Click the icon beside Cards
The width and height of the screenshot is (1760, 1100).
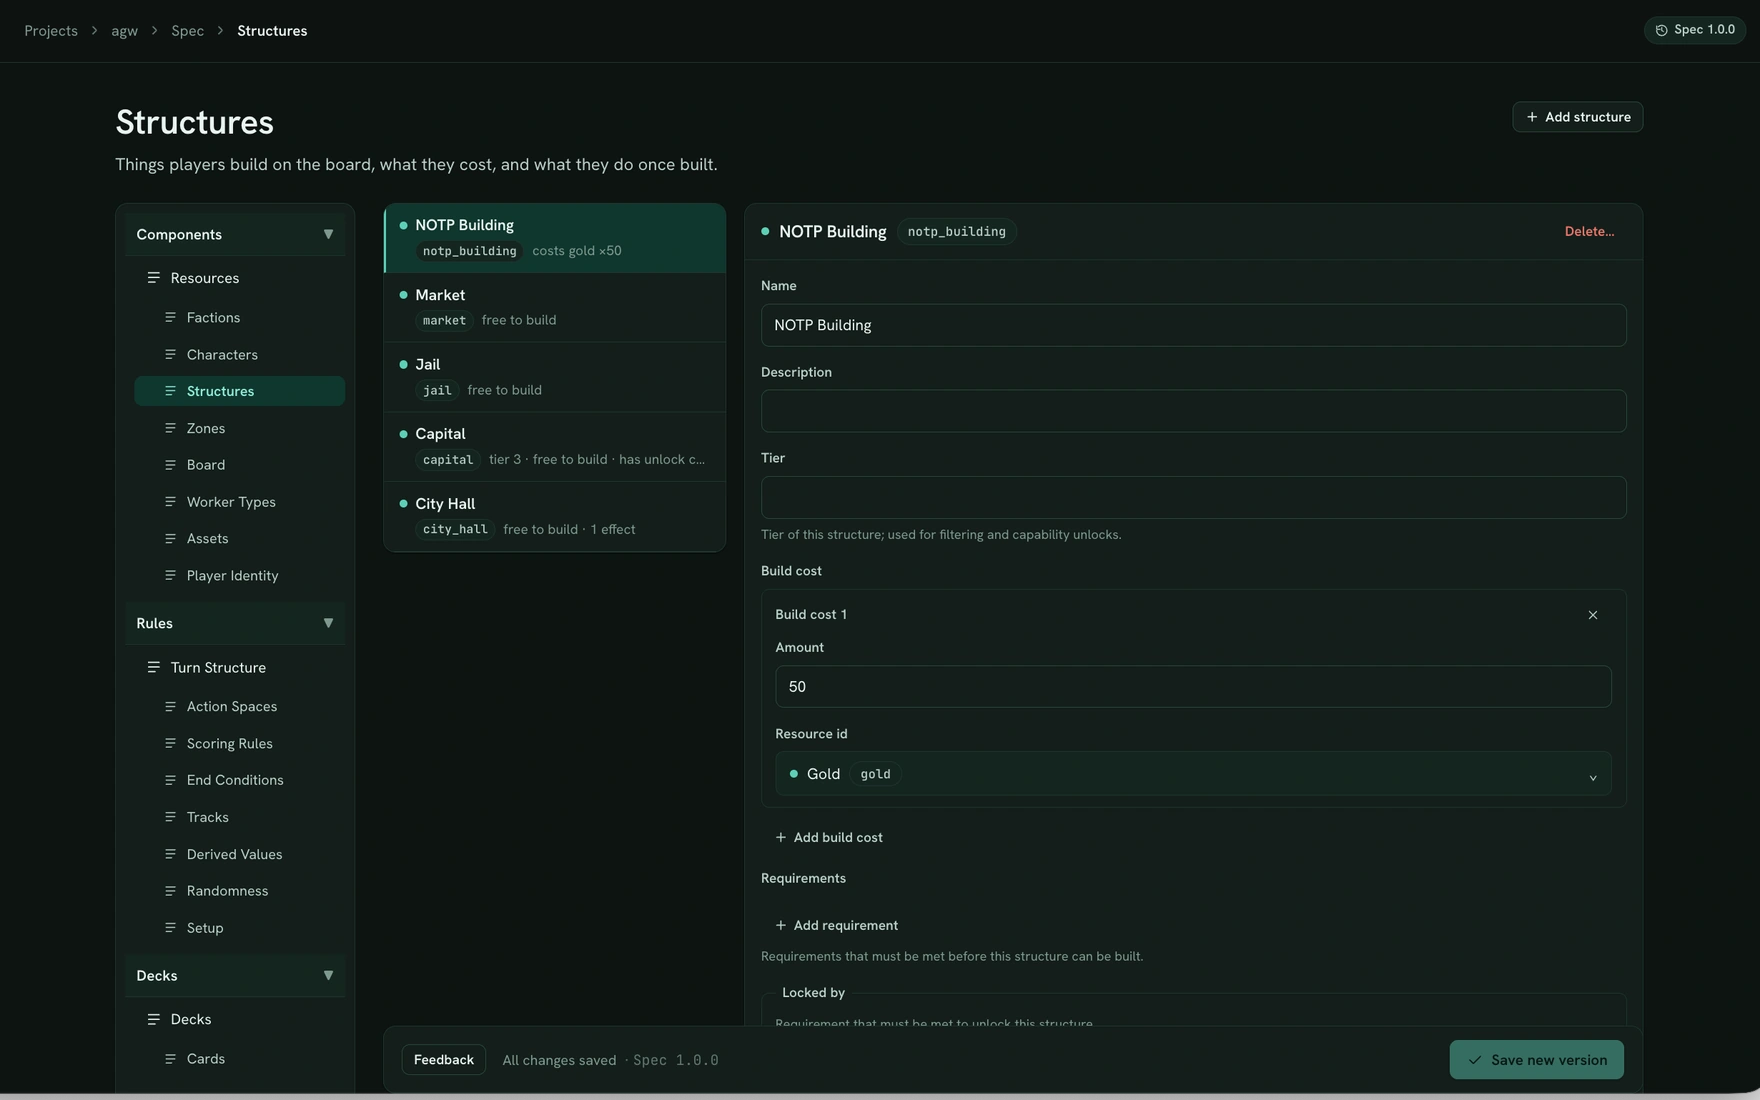[x=170, y=1058]
